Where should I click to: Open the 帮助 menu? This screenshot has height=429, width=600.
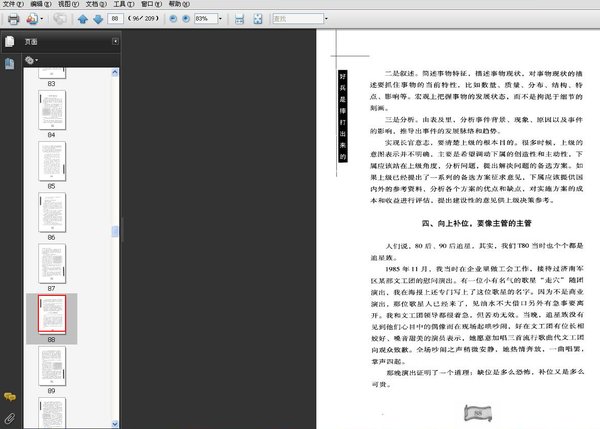pyautogui.click(x=179, y=4)
